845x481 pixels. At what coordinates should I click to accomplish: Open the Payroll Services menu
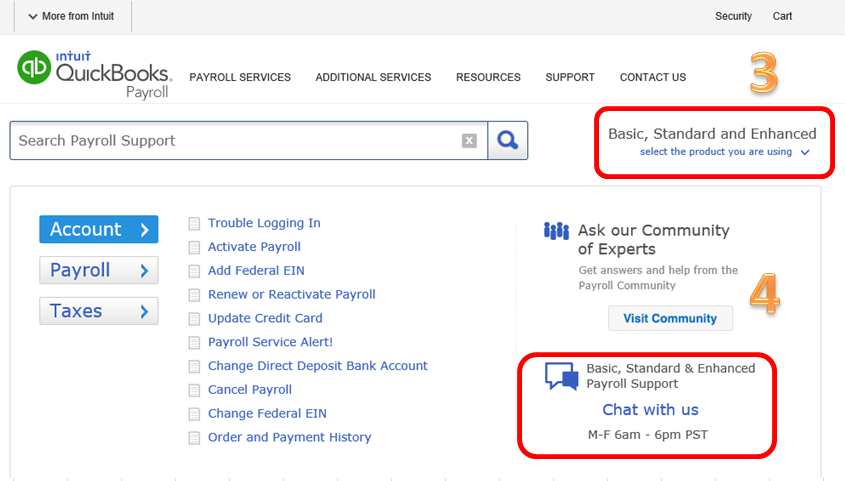[240, 77]
